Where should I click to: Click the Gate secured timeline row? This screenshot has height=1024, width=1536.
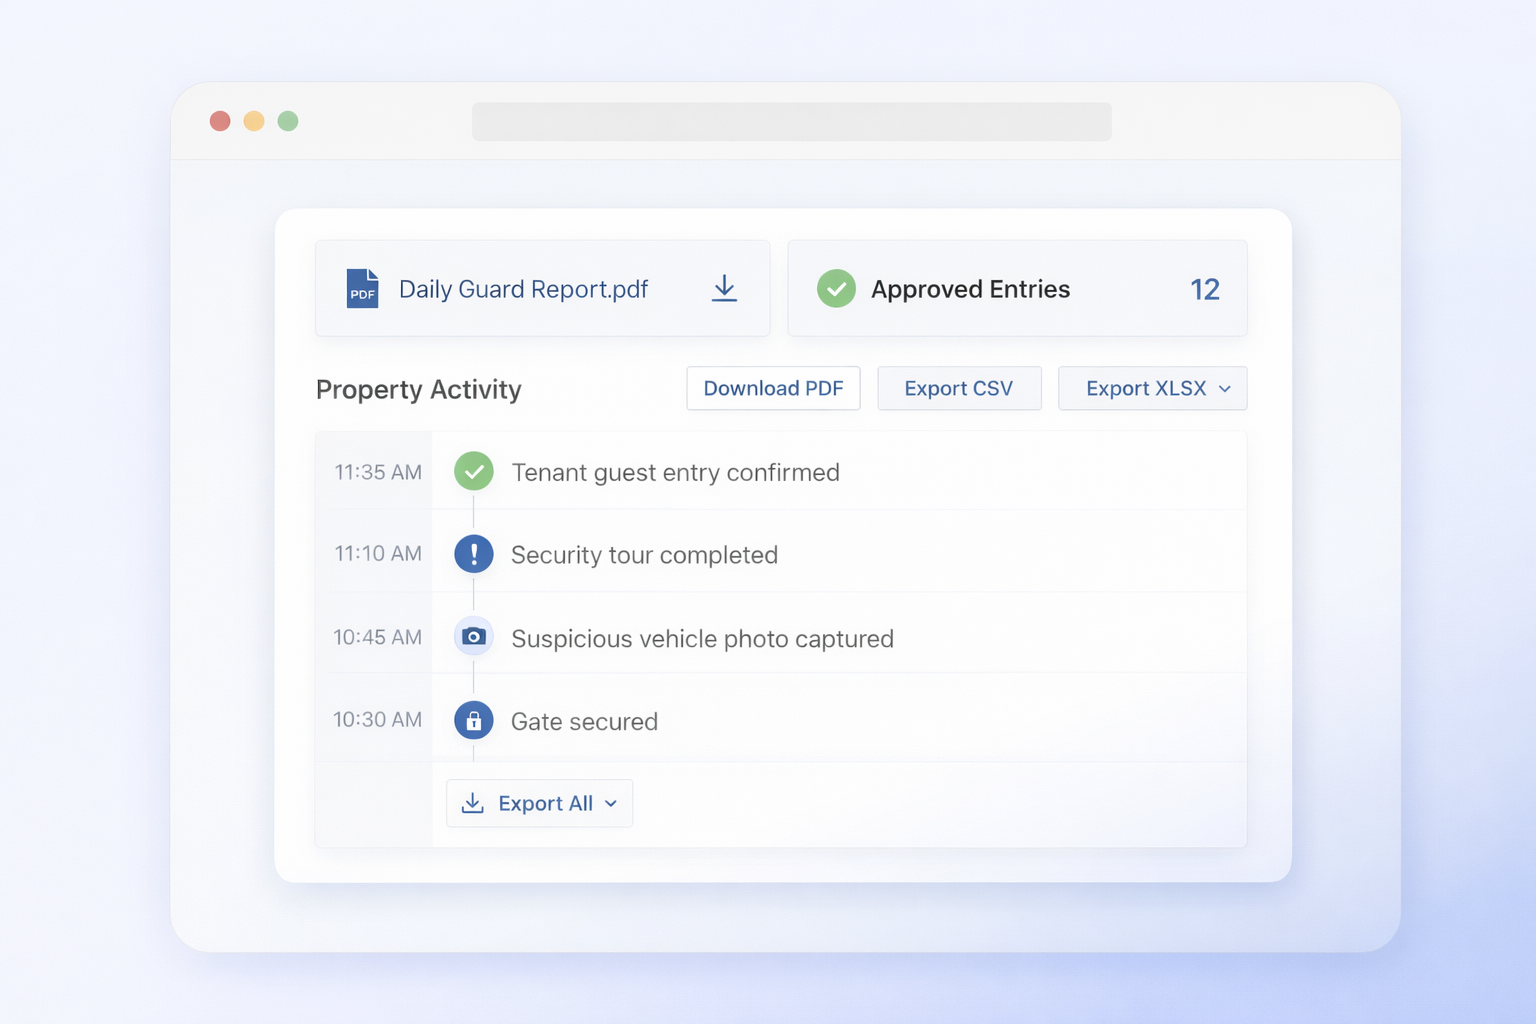click(x=800, y=720)
